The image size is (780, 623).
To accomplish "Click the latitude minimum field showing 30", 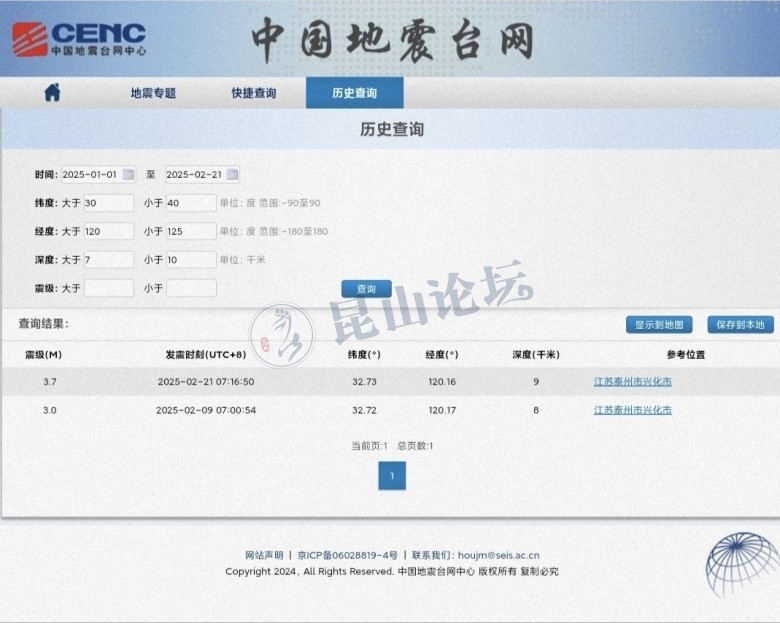I will [x=108, y=203].
